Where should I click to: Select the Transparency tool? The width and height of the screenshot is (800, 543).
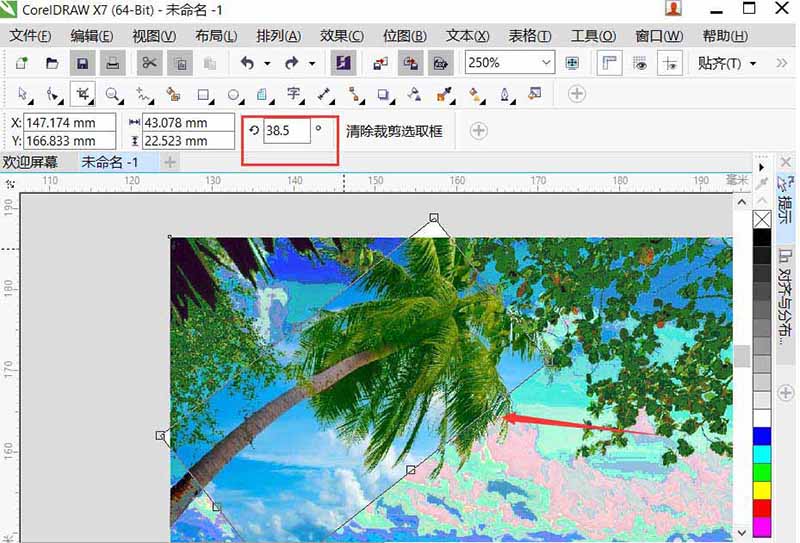(414, 94)
